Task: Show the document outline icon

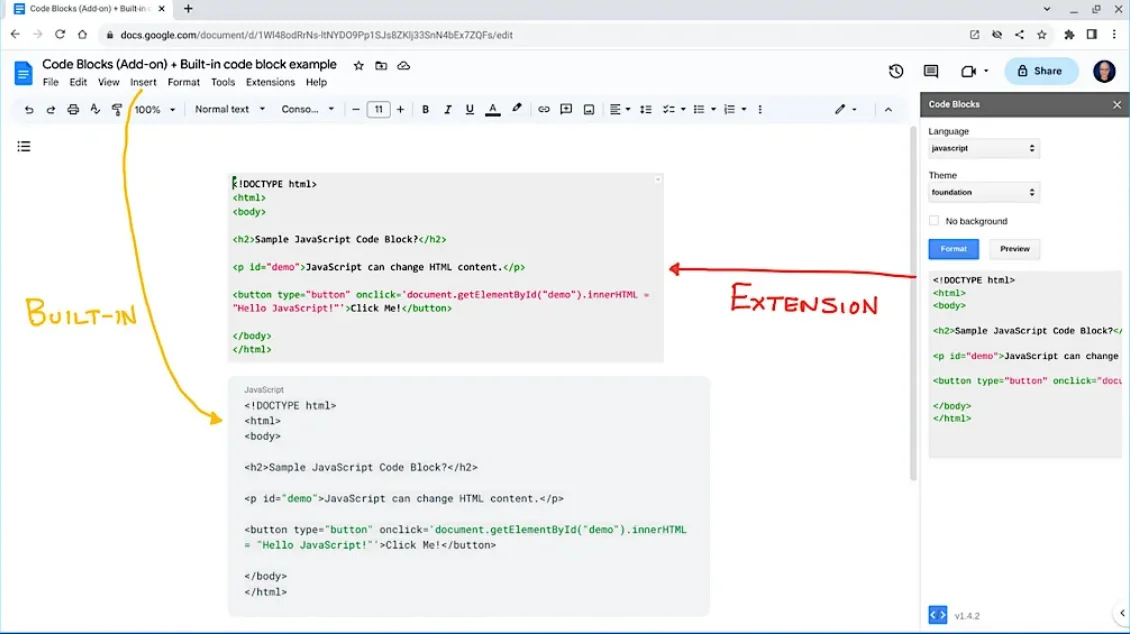Action: (x=24, y=147)
